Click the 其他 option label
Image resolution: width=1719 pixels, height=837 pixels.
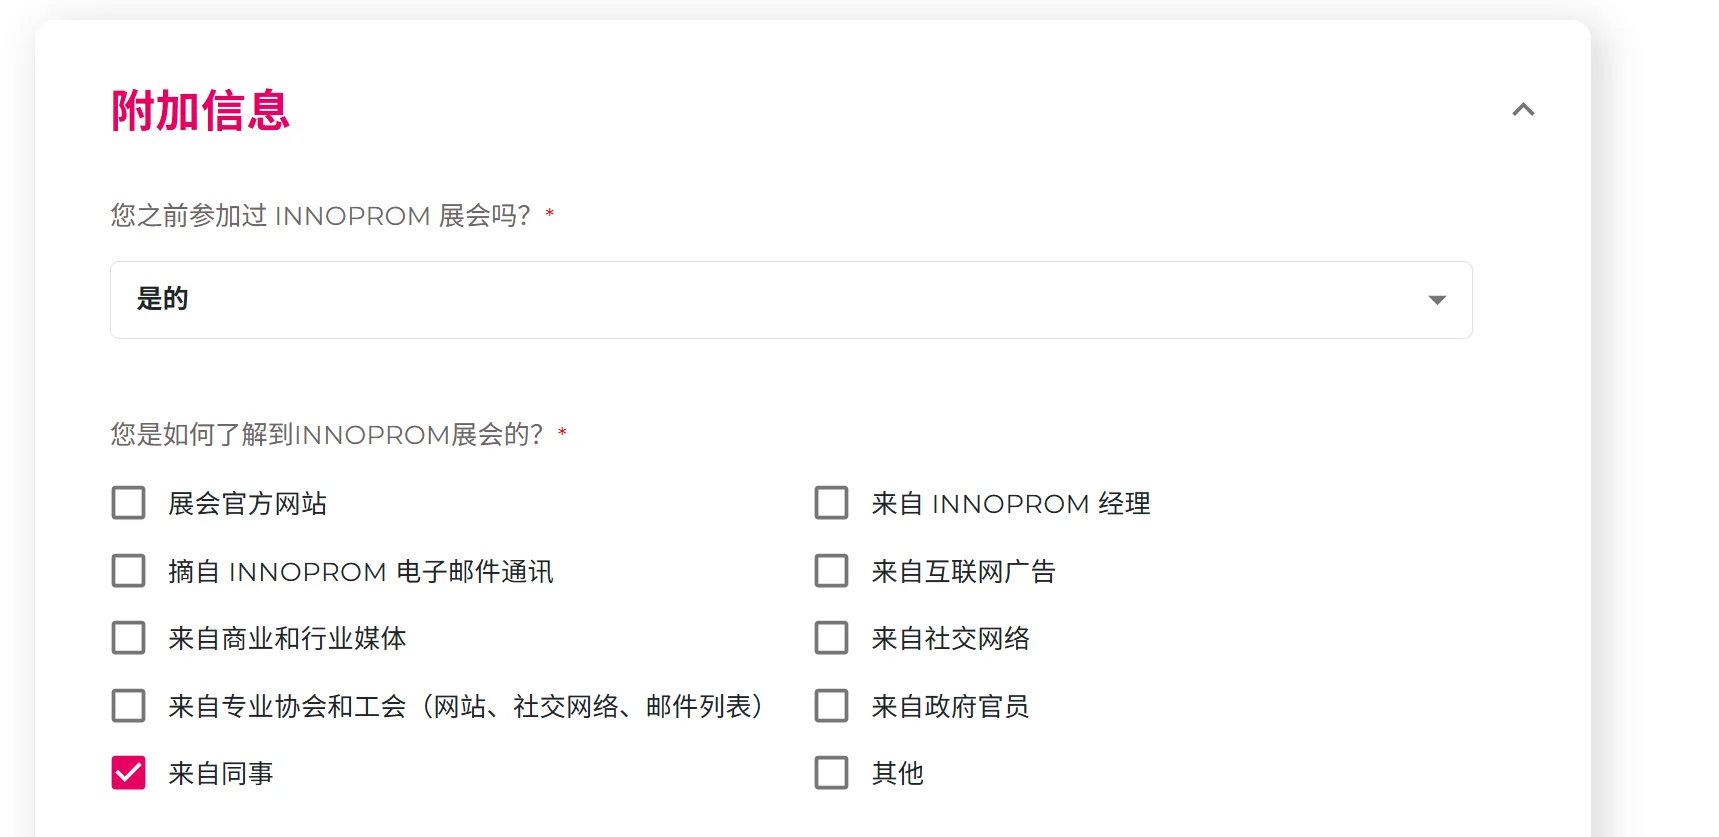point(898,774)
